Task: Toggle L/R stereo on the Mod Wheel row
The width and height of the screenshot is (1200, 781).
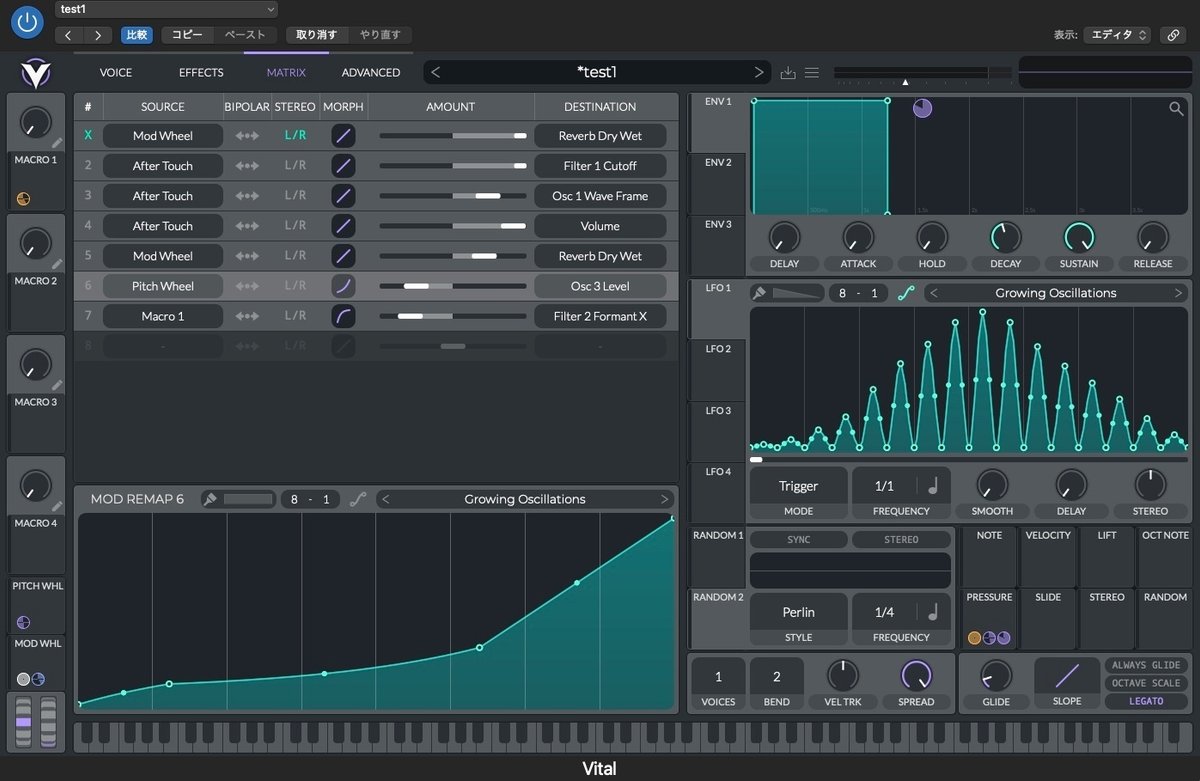Action: 296,135
